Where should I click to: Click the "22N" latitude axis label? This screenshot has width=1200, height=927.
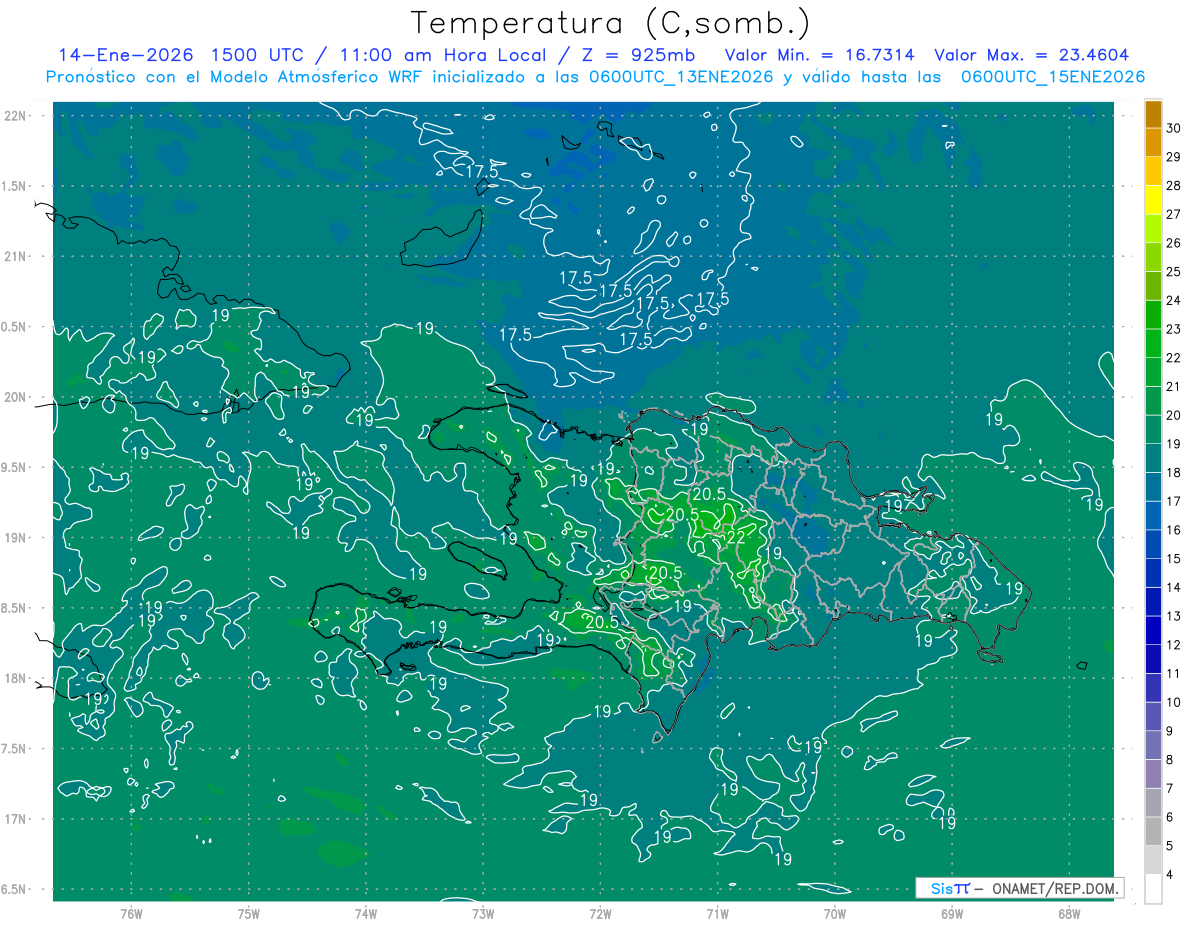[17, 116]
